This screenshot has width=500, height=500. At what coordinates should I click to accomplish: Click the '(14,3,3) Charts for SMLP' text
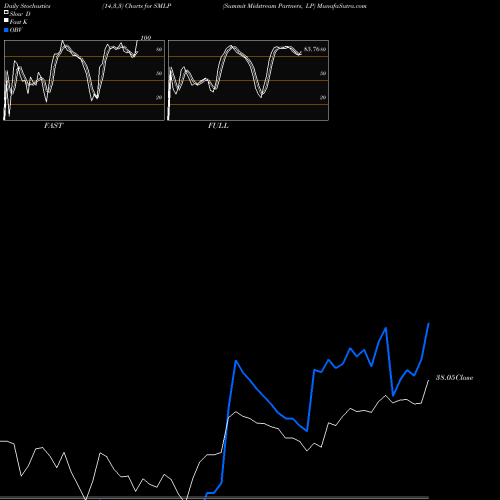(137, 6)
